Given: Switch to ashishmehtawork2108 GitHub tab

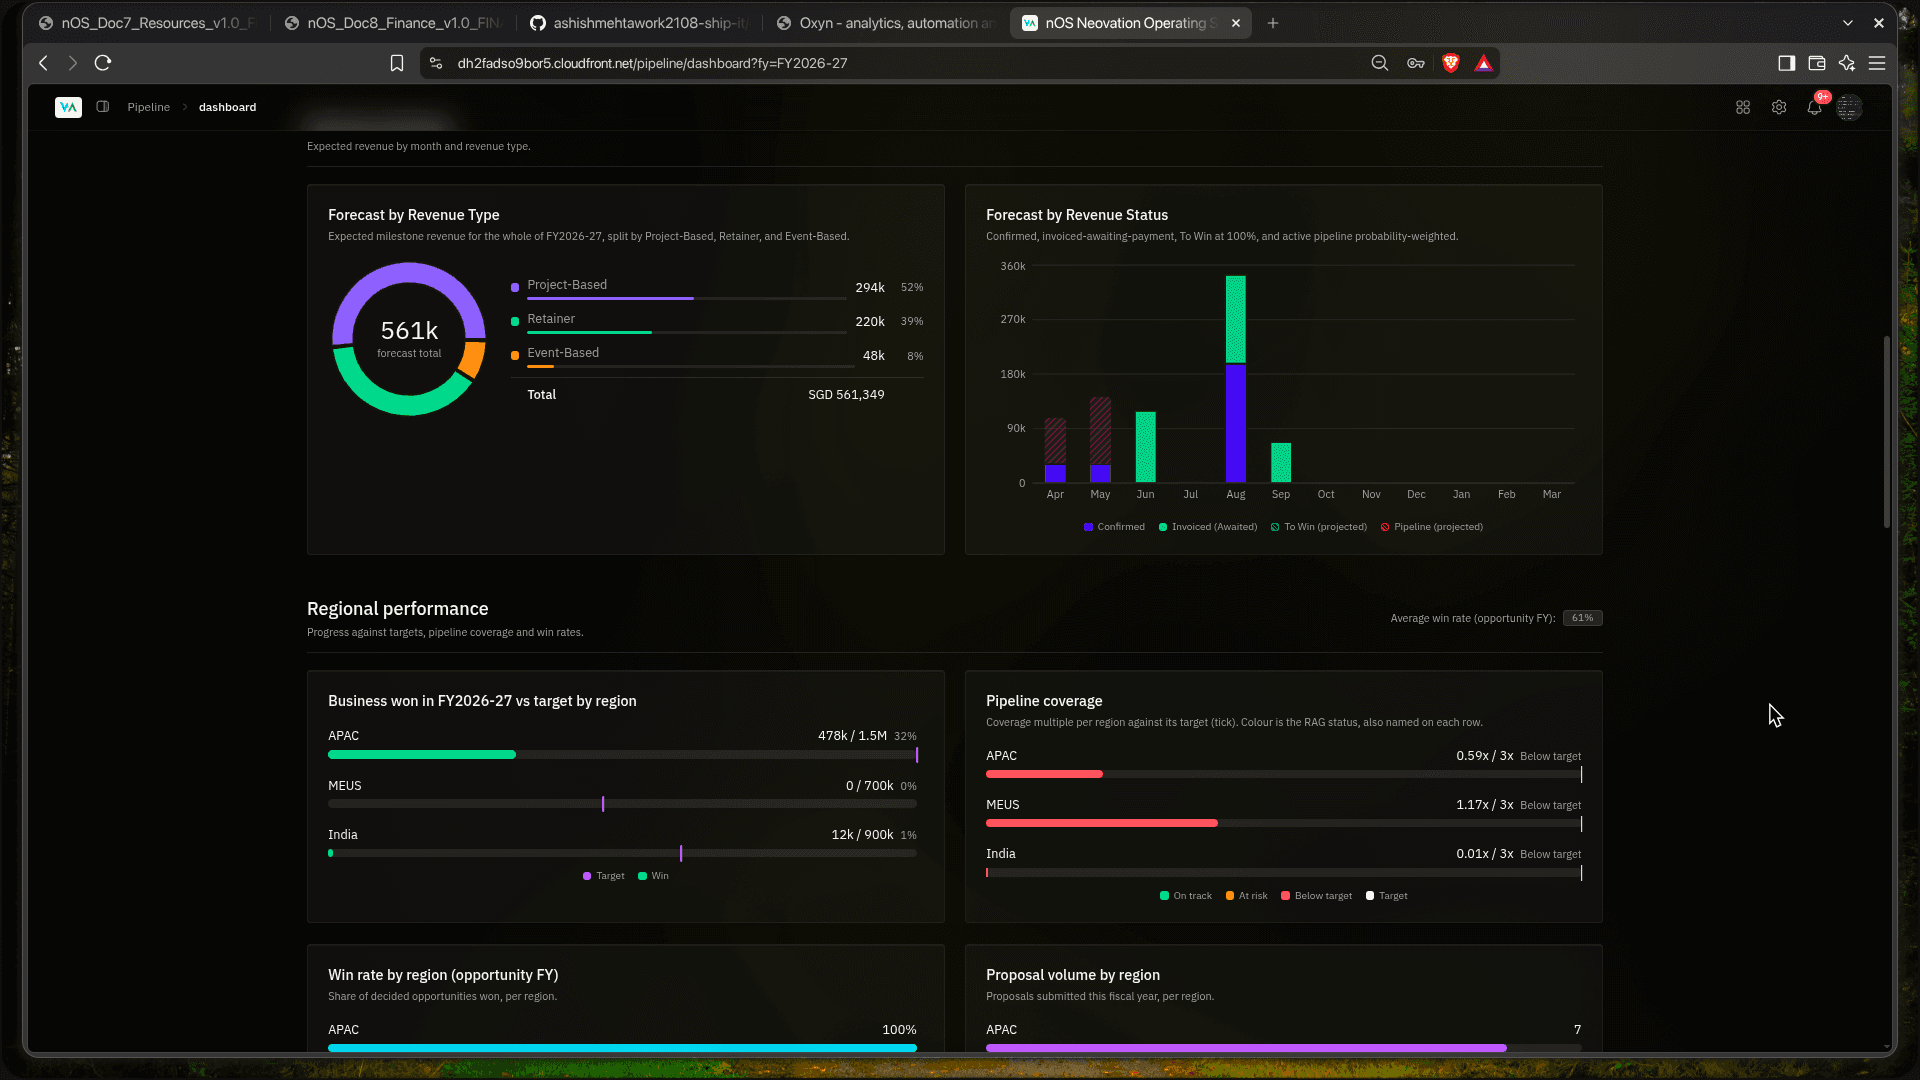Looking at the screenshot, I should coord(640,23).
